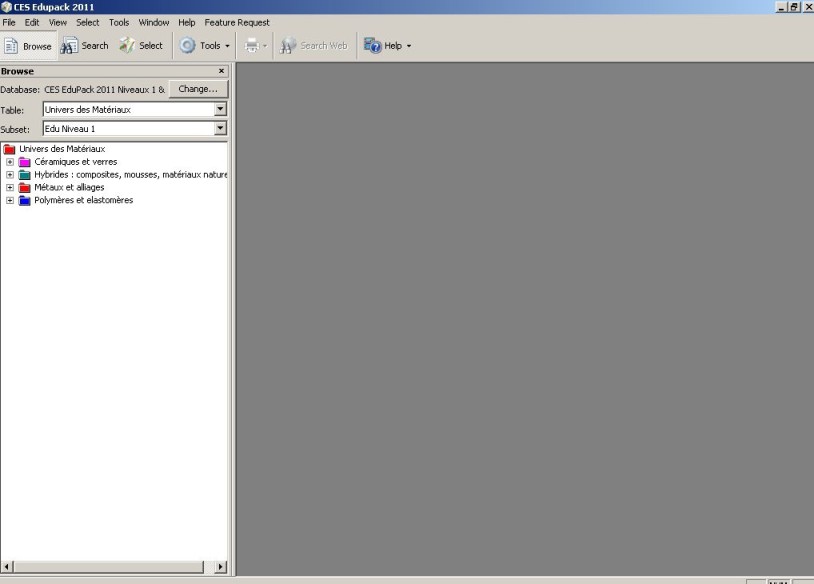This screenshot has width=814, height=584.
Task: Select Hybrides : composites, mousses tree item
Action: (x=130, y=175)
